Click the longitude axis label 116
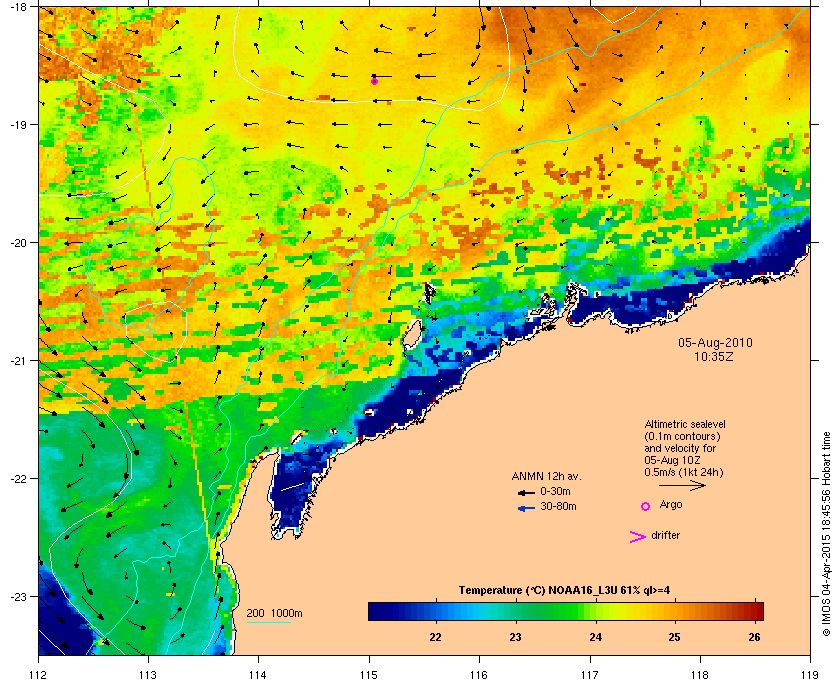This screenshot has width=840, height=680. pos(479,674)
